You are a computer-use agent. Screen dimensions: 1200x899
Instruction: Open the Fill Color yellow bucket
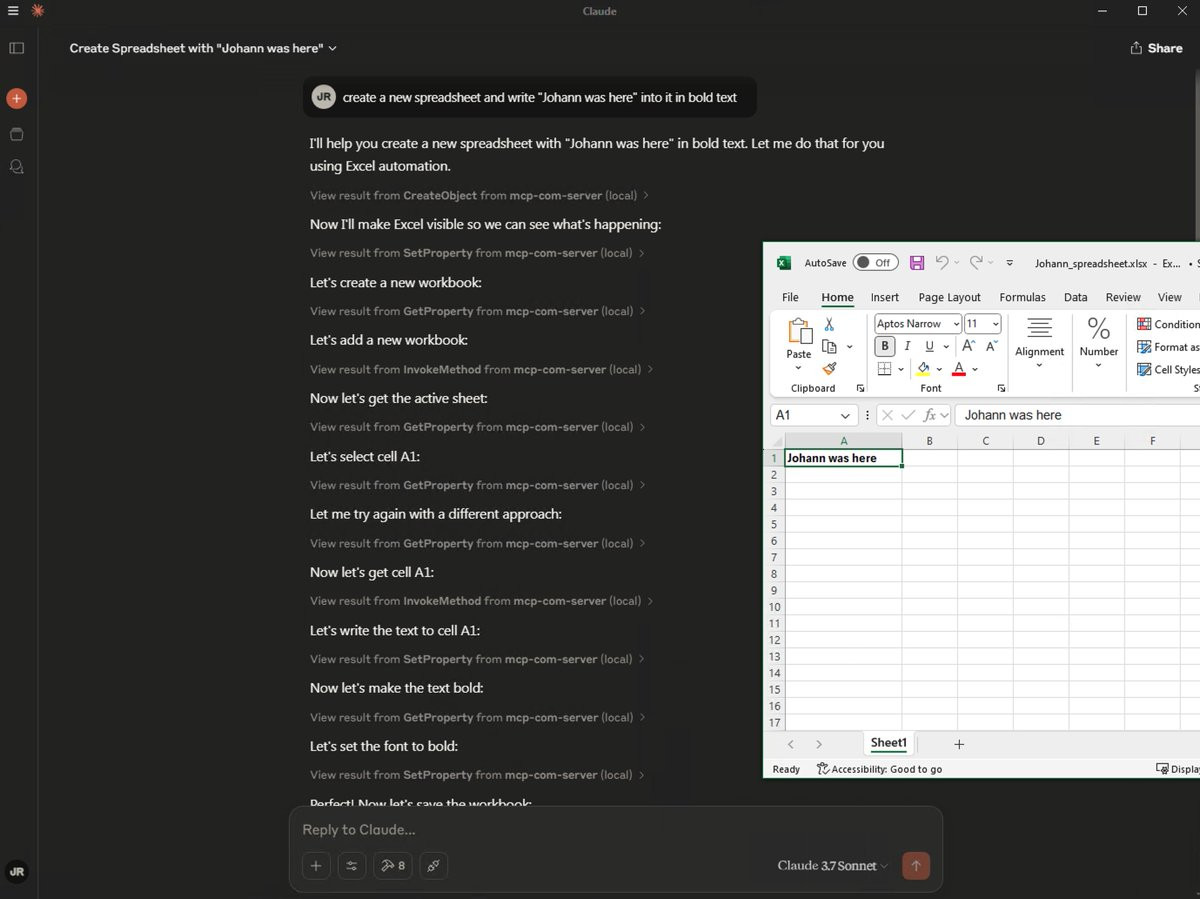point(923,369)
